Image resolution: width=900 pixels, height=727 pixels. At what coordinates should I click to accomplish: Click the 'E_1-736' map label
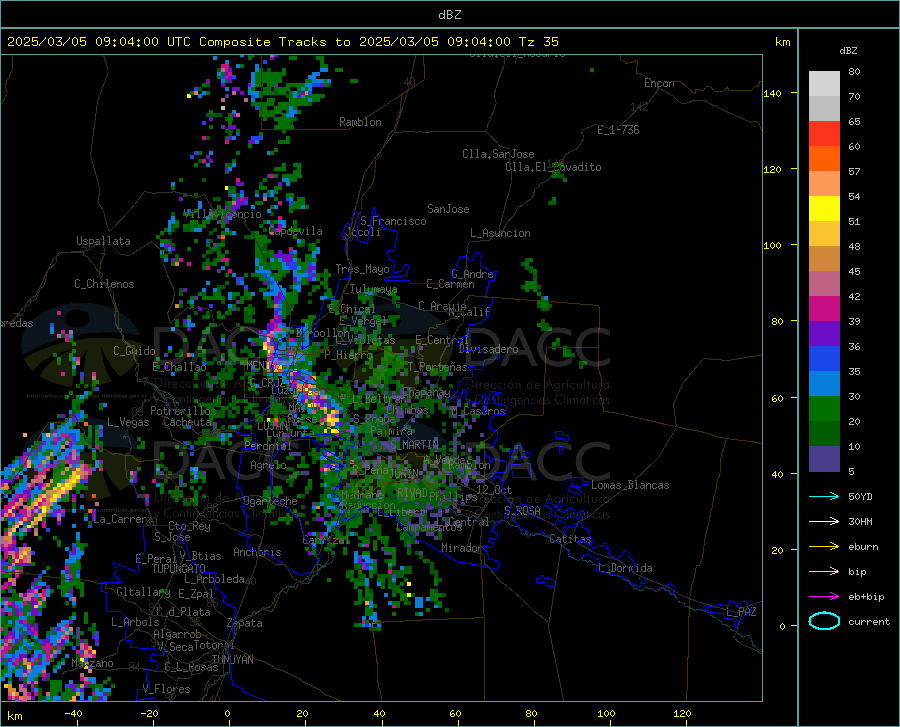click(x=618, y=130)
